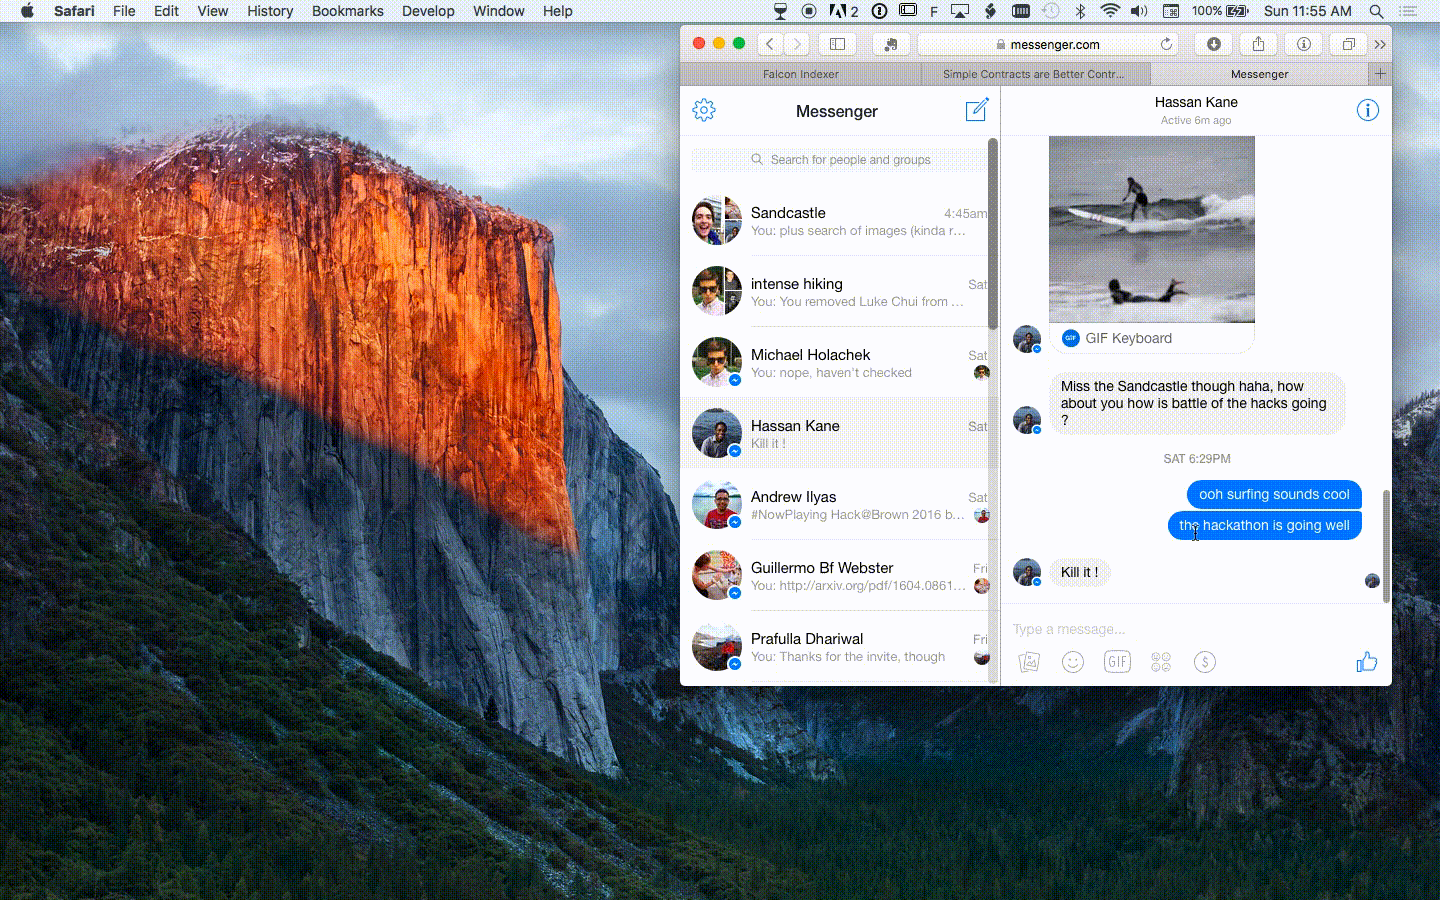The image size is (1440, 900).
Task: Open conversation info panel
Action: click(1367, 110)
